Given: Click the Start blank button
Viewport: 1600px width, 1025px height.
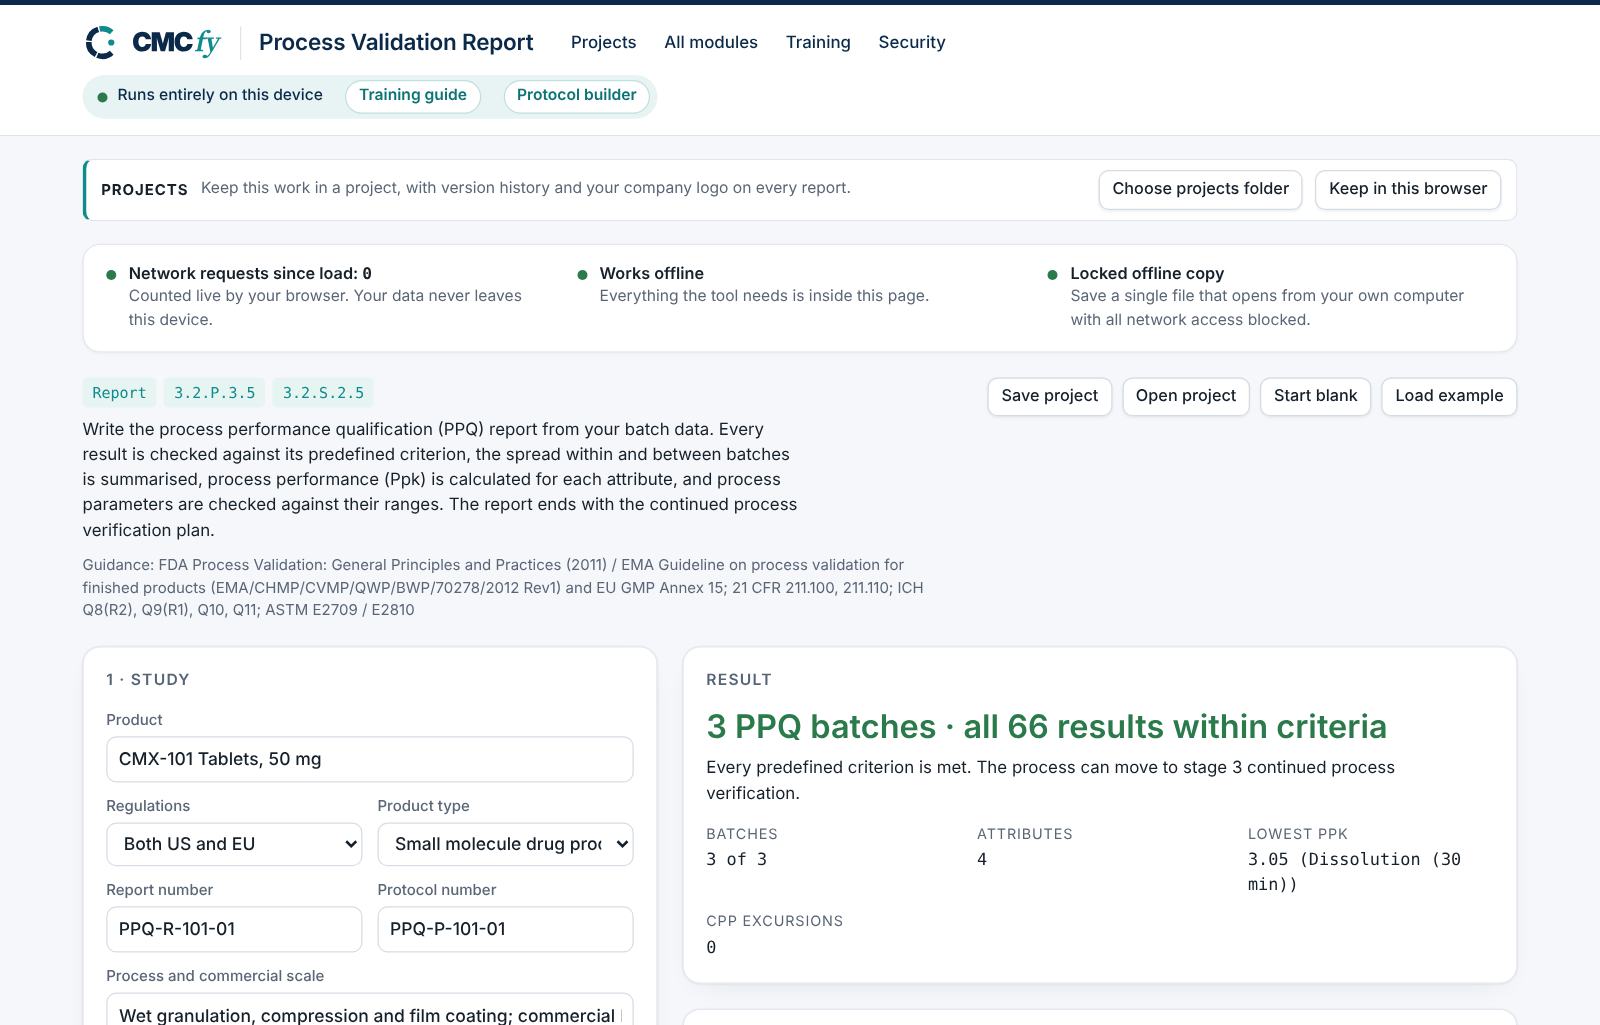Looking at the screenshot, I should 1315,396.
